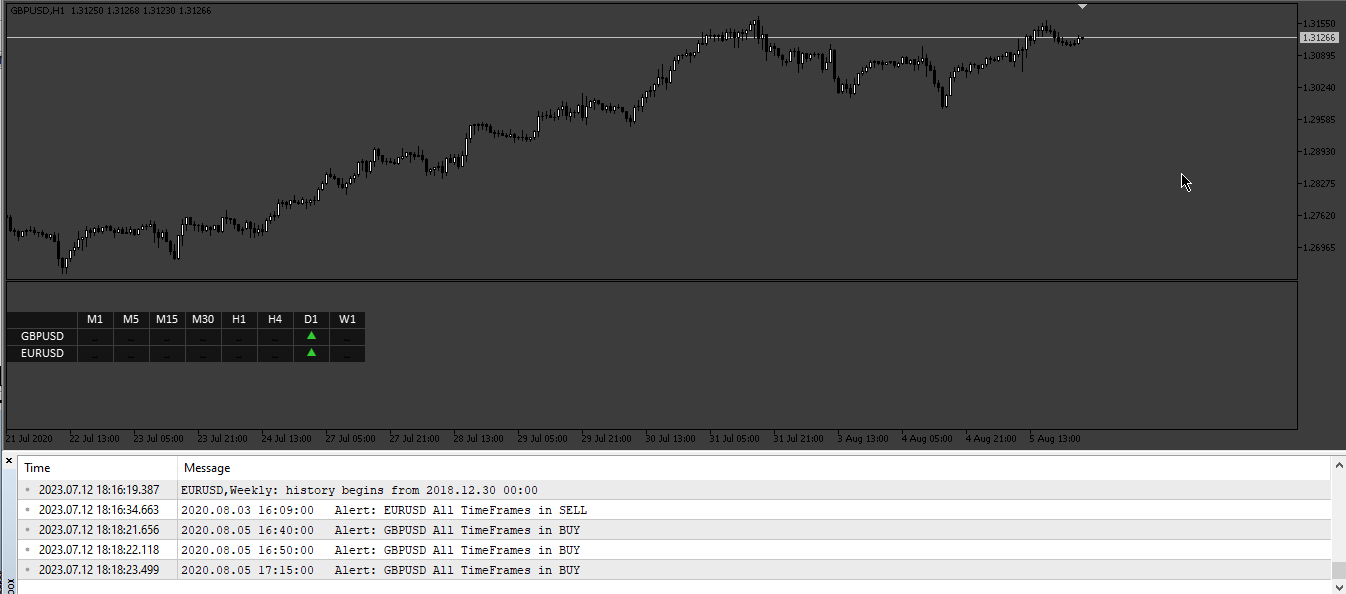Click the 1.31550 price axis label
This screenshot has width=1346, height=594.
pos(1320,23)
